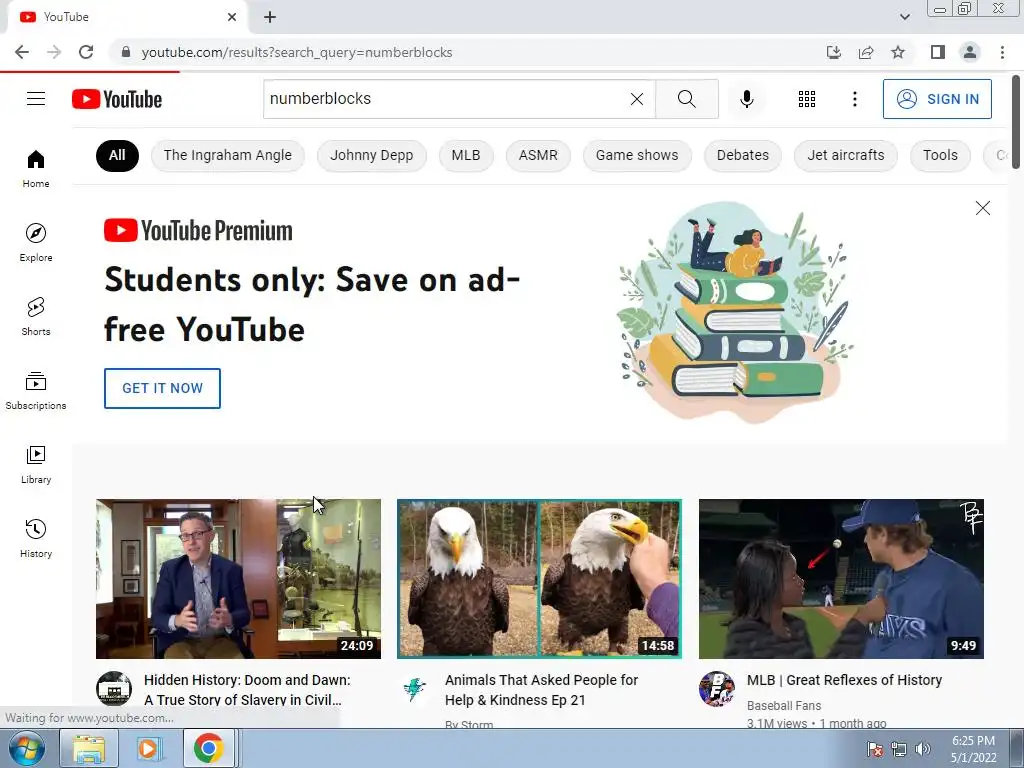Bookmark this page with the star icon
Screen dimensions: 1024x768
click(x=898, y=52)
